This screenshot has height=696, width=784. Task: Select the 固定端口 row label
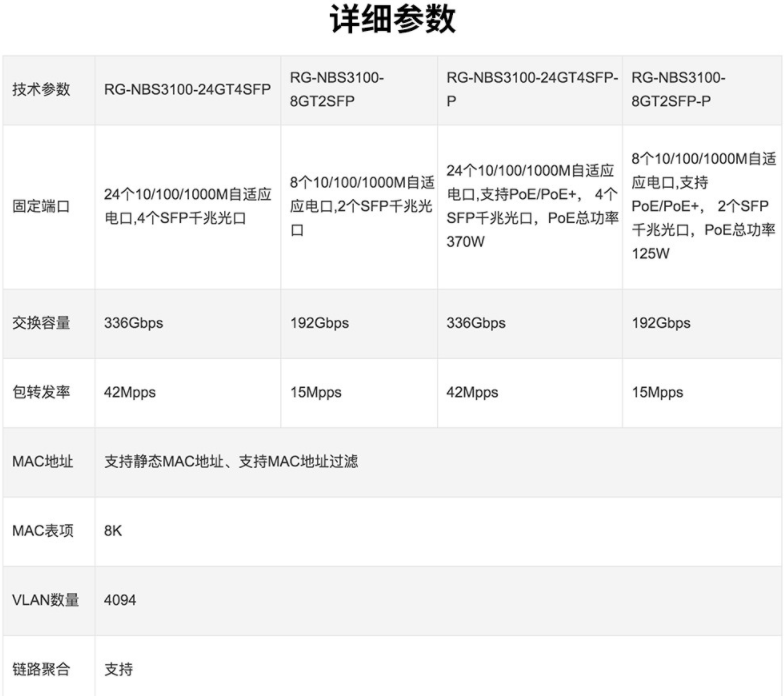coord(41,206)
